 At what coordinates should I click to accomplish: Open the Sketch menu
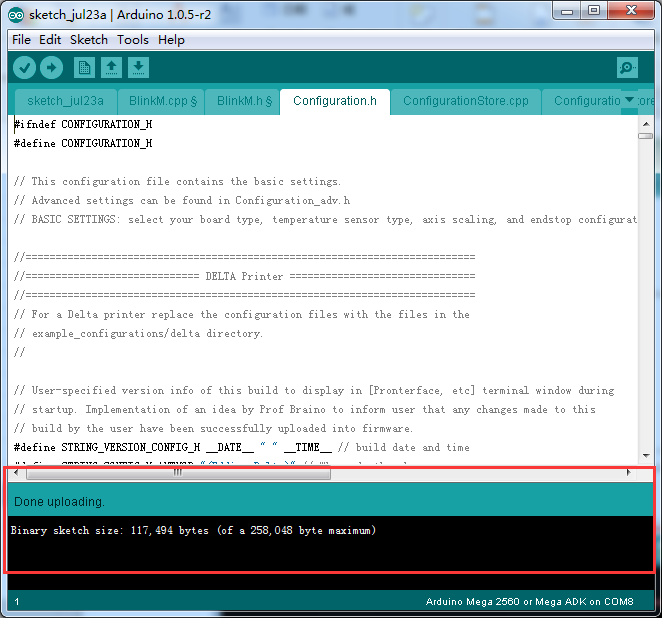coord(89,40)
